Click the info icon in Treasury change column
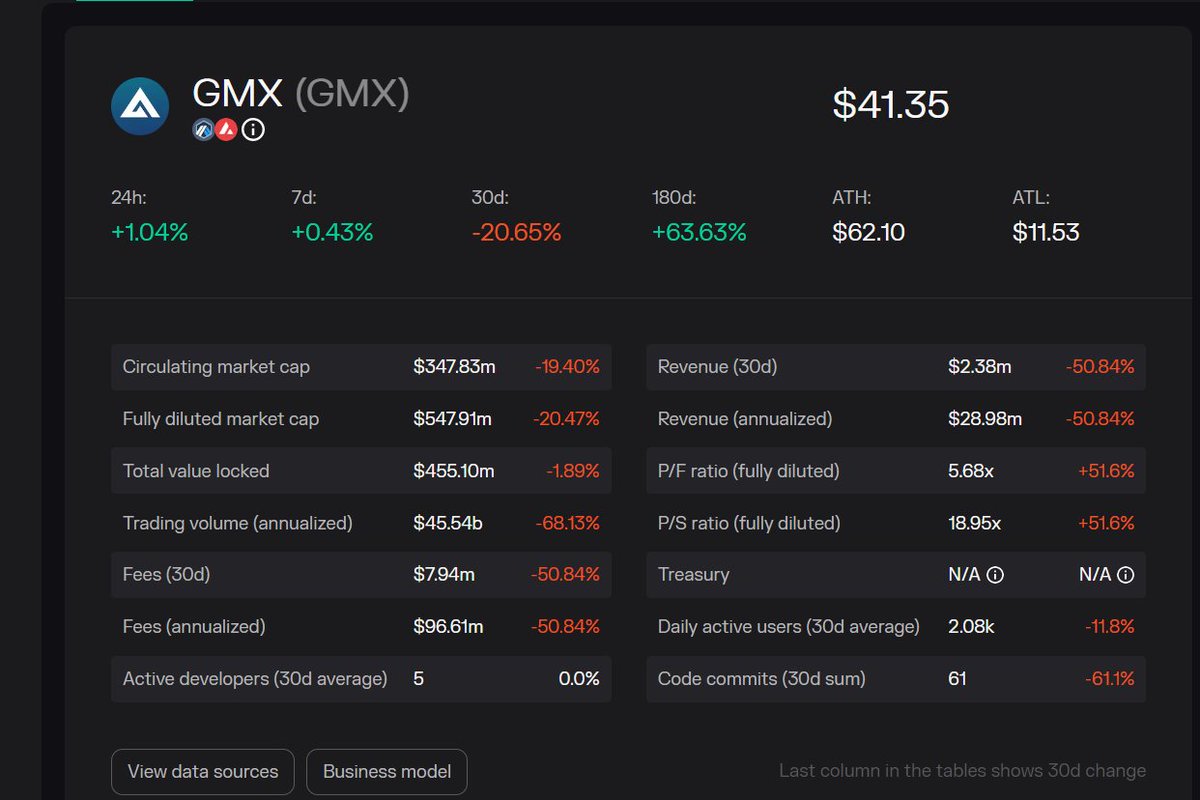The height and width of the screenshot is (800, 1200). [x=1125, y=575]
